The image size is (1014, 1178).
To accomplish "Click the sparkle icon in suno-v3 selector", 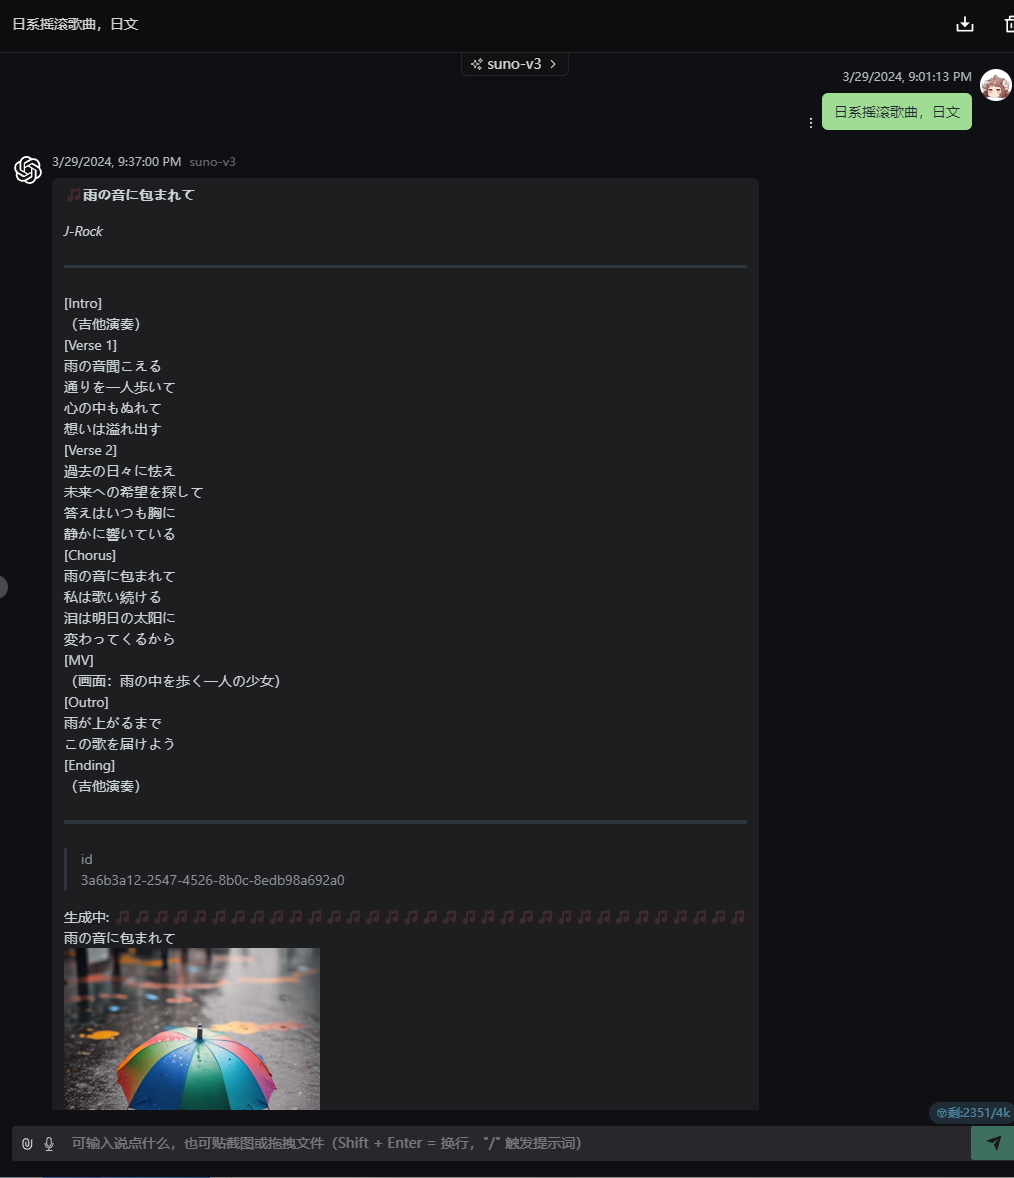I will pos(476,64).
